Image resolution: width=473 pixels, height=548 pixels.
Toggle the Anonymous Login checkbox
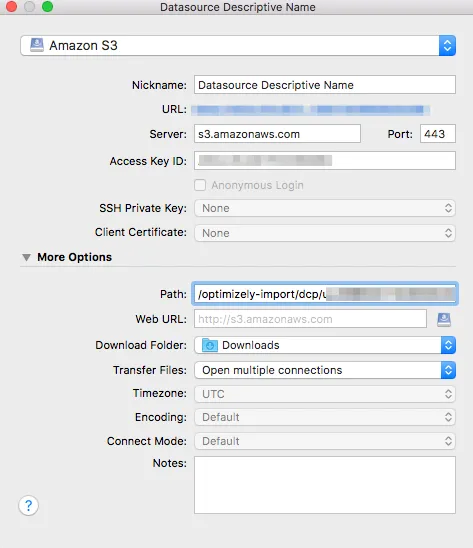click(x=200, y=185)
